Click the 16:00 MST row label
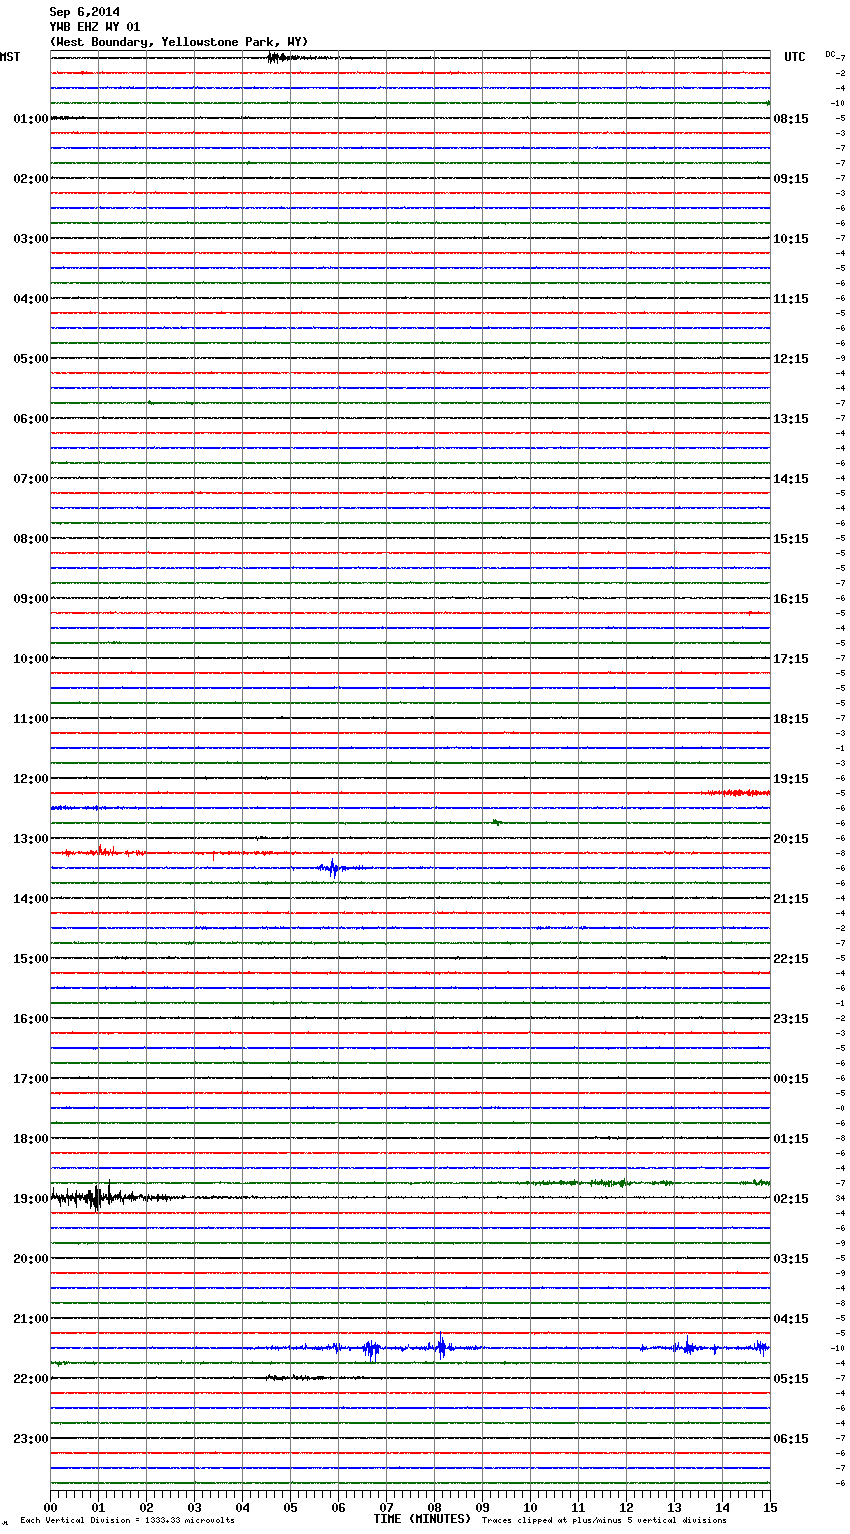The width and height of the screenshot is (850, 1534). [x=31, y=1019]
